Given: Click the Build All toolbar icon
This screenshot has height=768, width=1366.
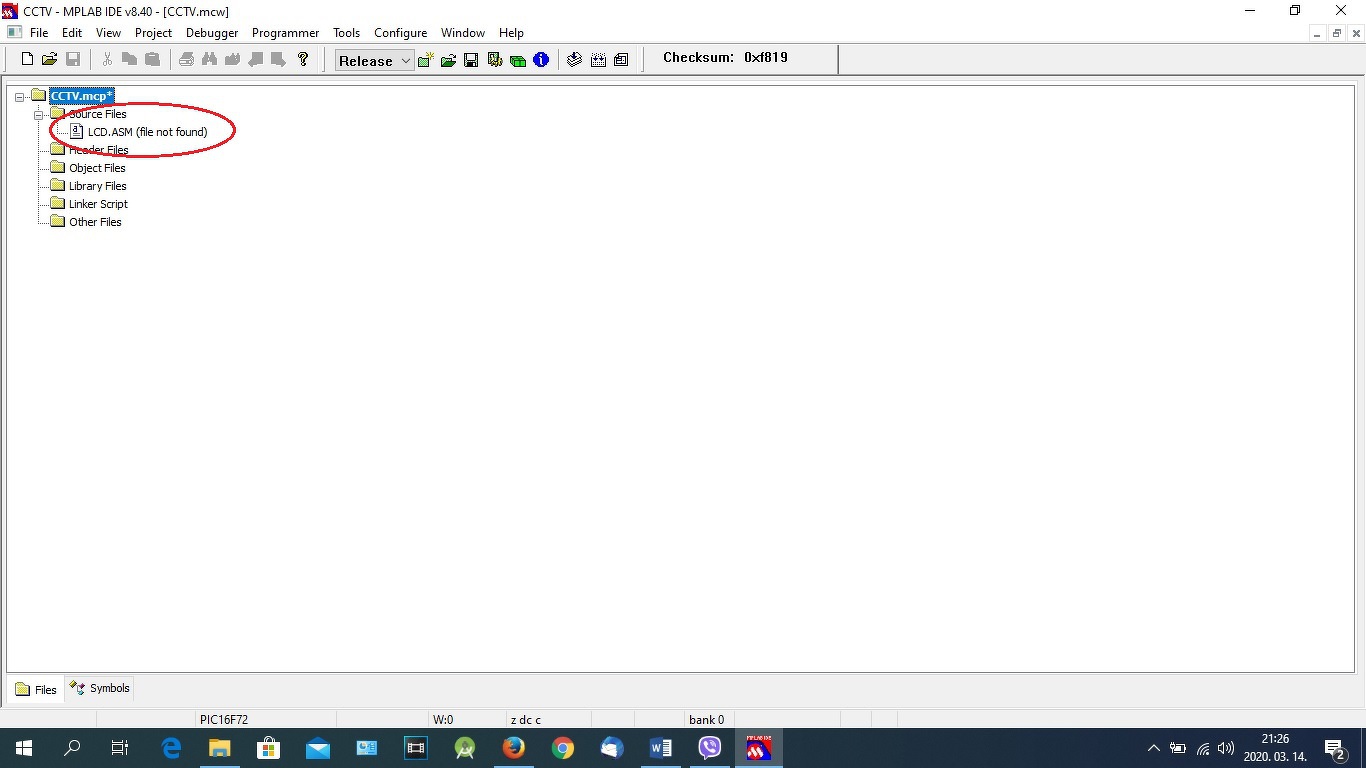Looking at the screenshot, I should pyautogui.click(x=598, y=60).
